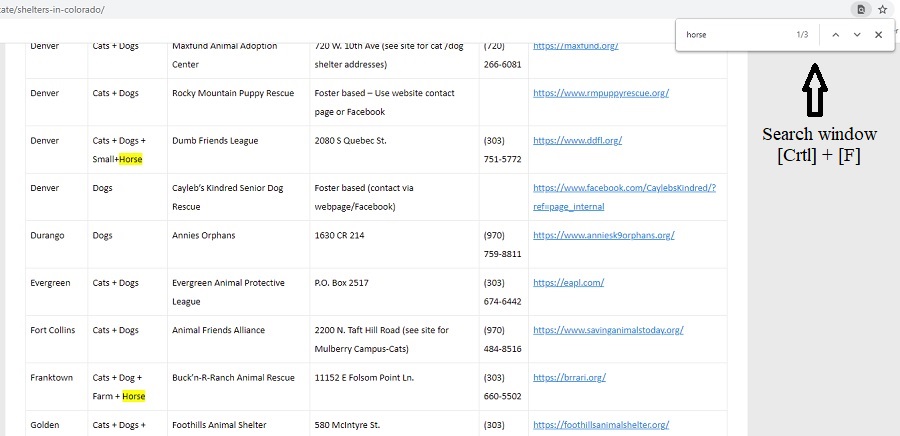
Task: Open the ddfl.org link
Action: pos(577,141)
